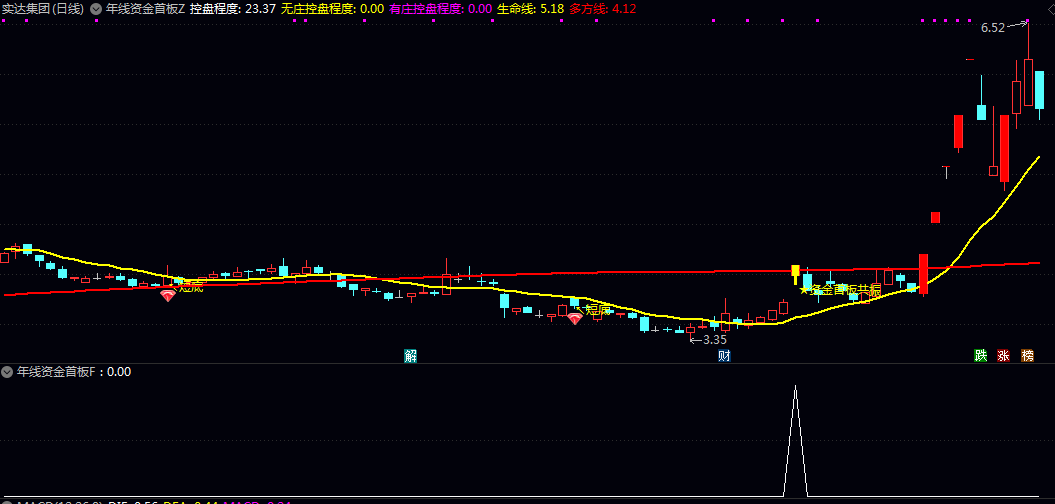The width and height of the screenshot is (1055, 504).
Task: Click the first red gem 短底 signal icon
Action: pyautogui.click(x=167, y=295)
